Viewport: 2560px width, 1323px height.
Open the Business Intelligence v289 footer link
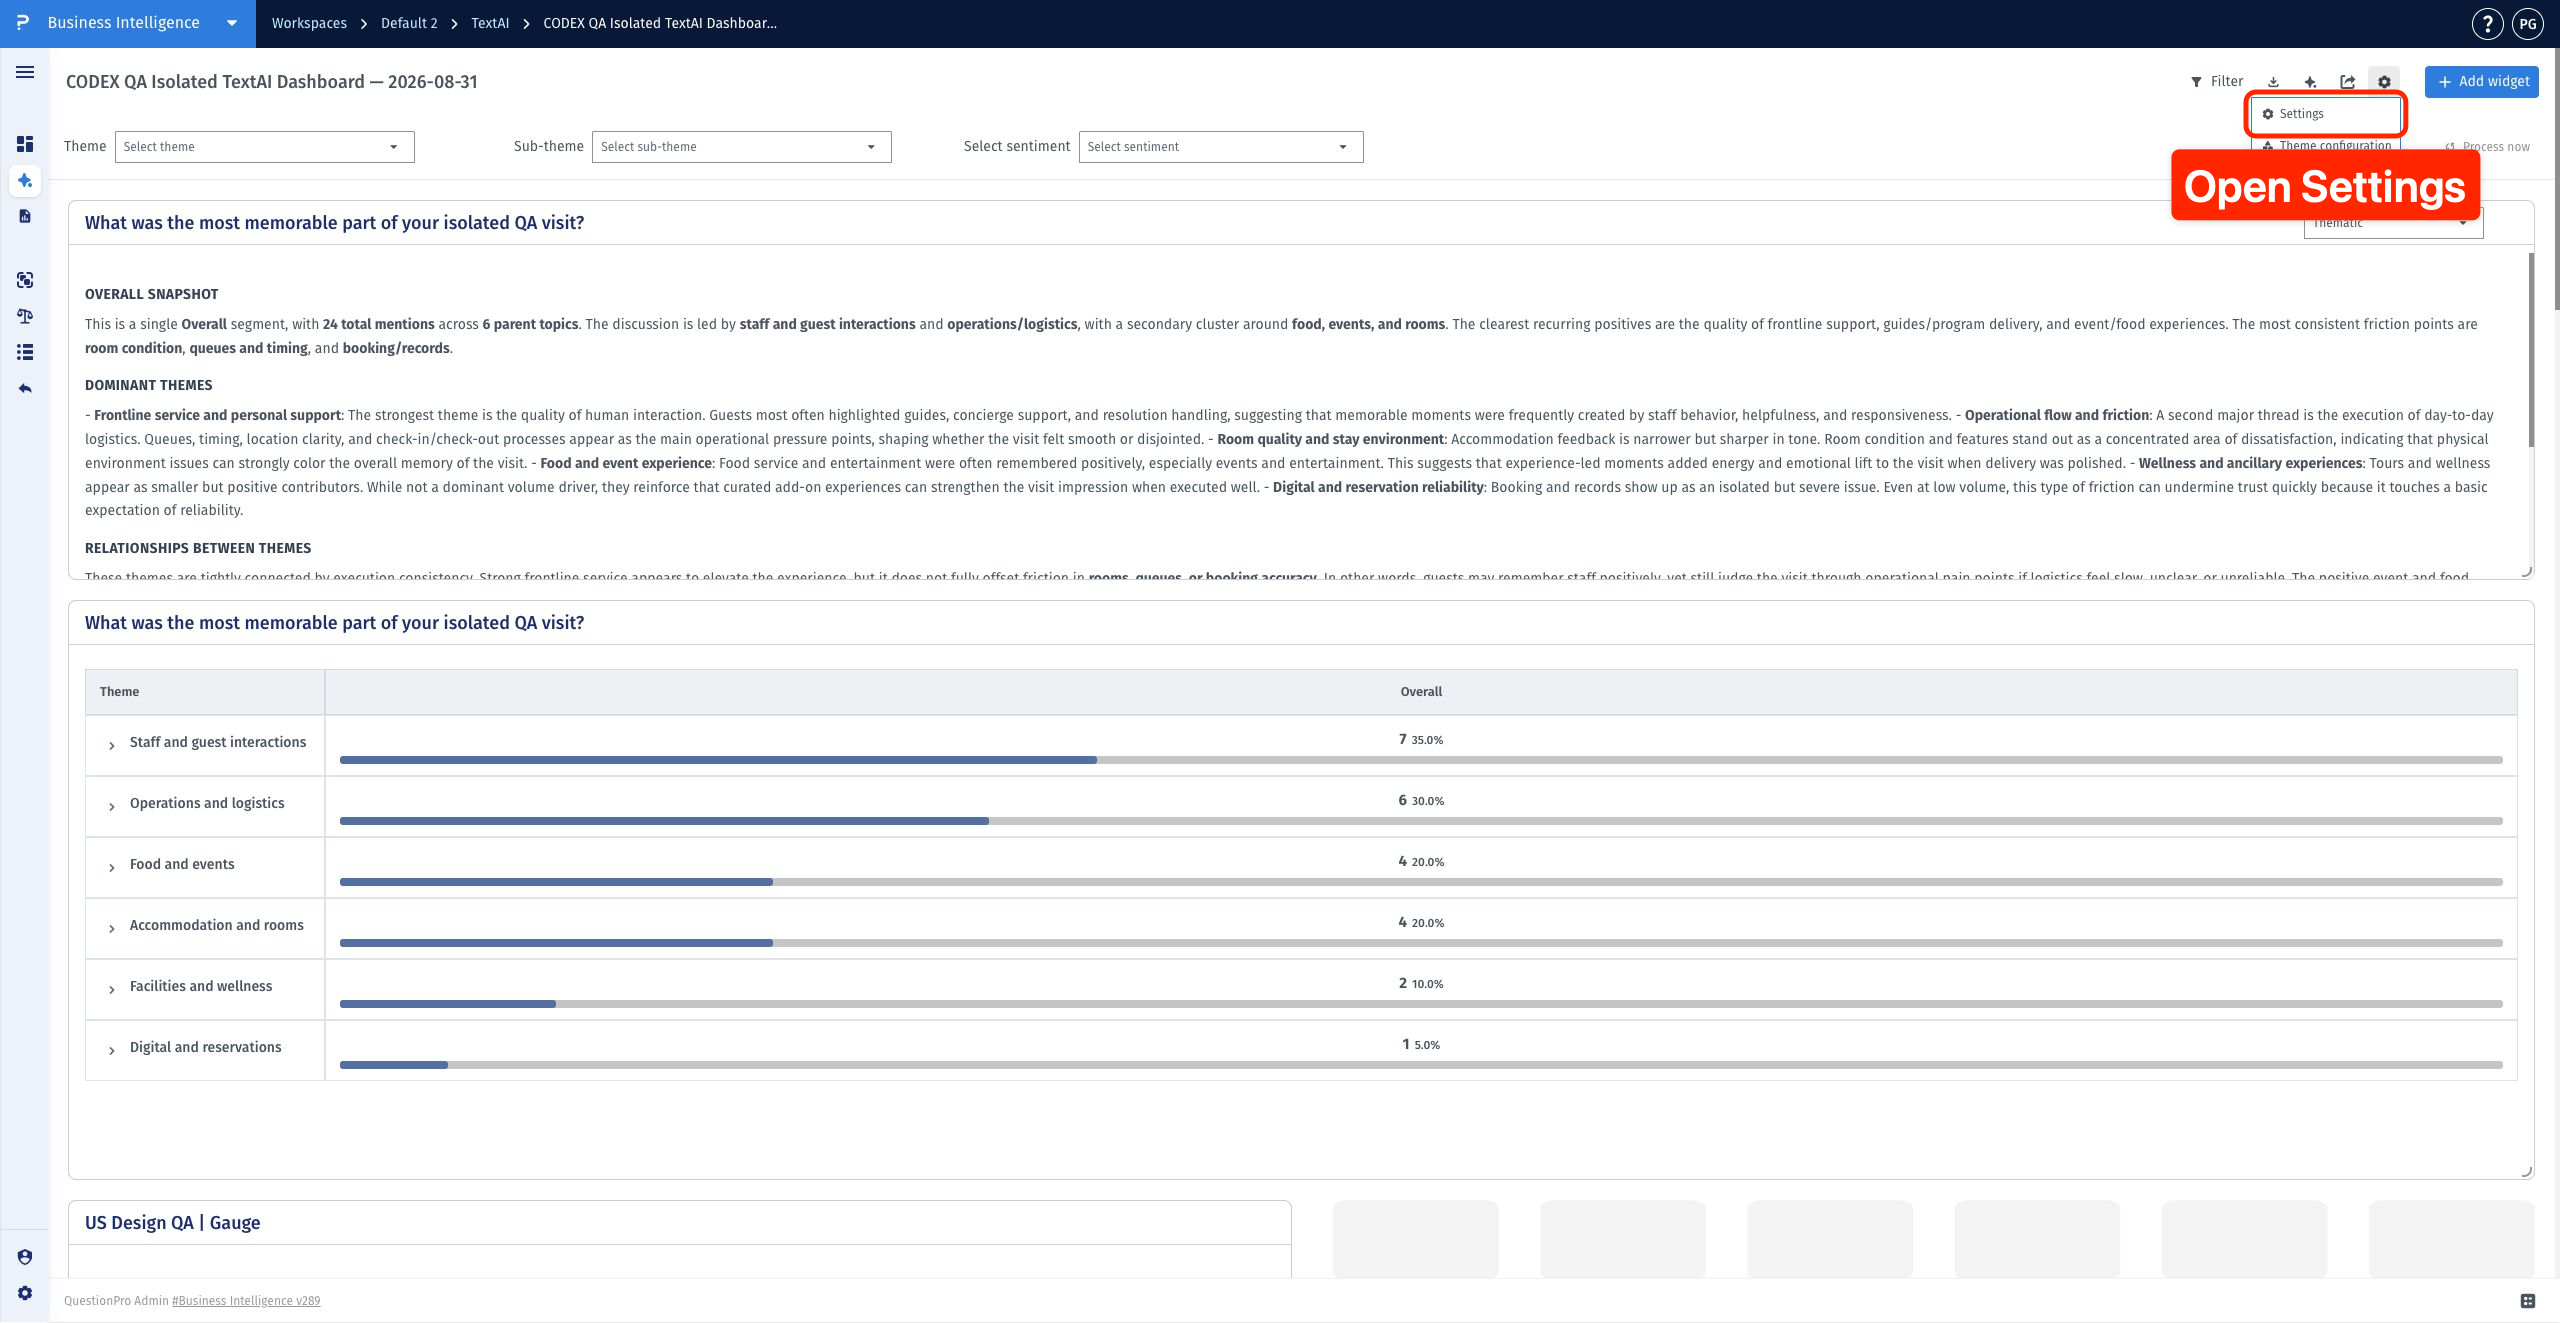(x=246, y=1300)
